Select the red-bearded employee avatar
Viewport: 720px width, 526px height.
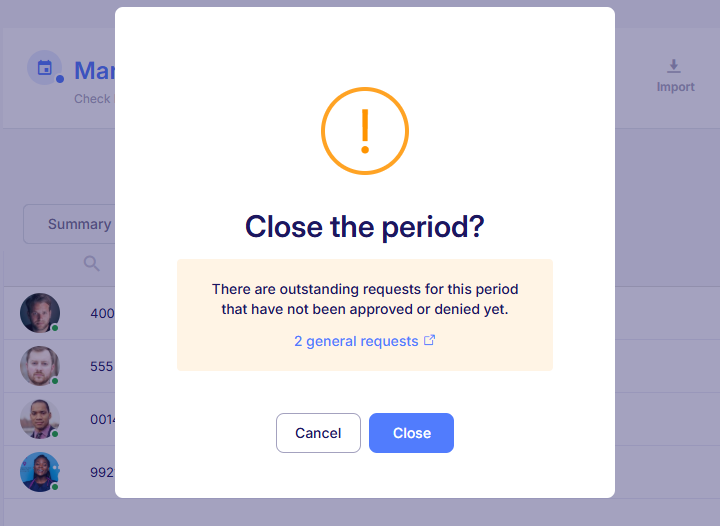(x=40, y=366)
